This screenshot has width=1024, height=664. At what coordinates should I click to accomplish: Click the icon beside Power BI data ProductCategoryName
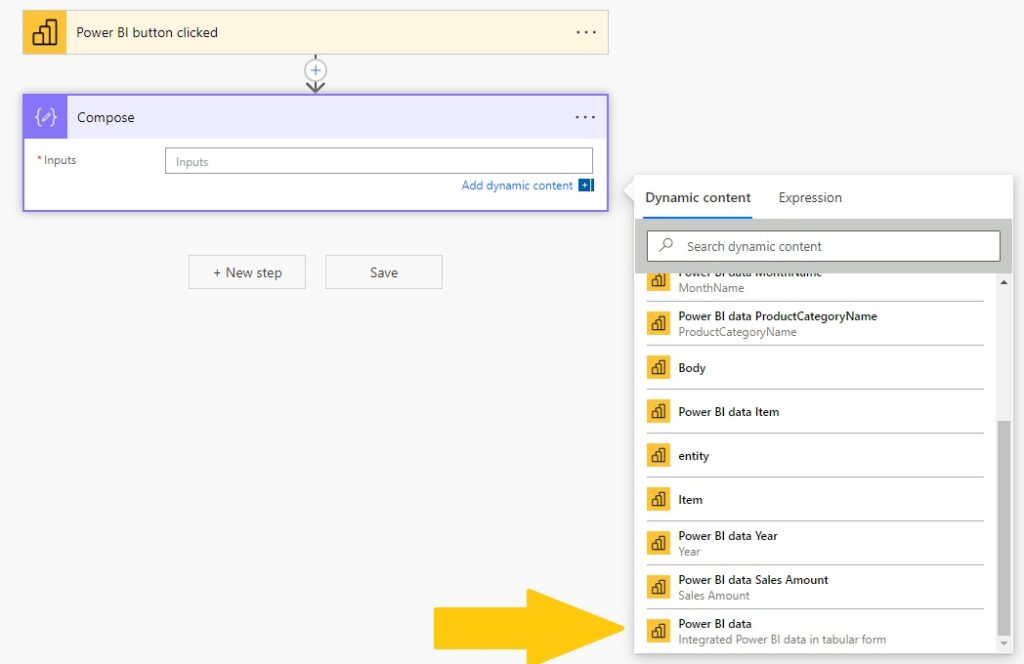tap(658, 323)
